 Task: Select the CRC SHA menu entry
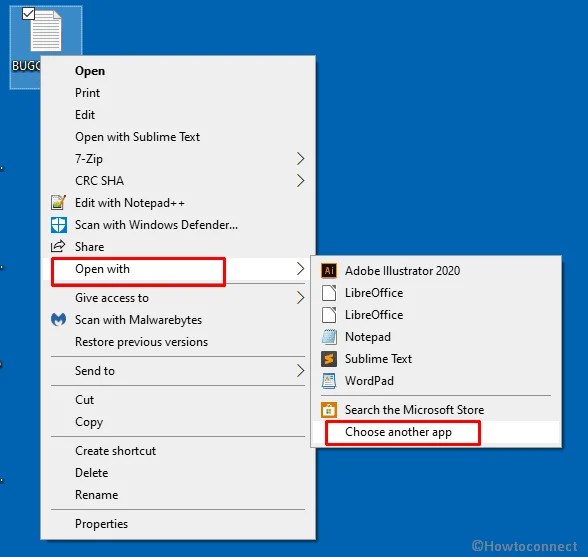point(178,181)
